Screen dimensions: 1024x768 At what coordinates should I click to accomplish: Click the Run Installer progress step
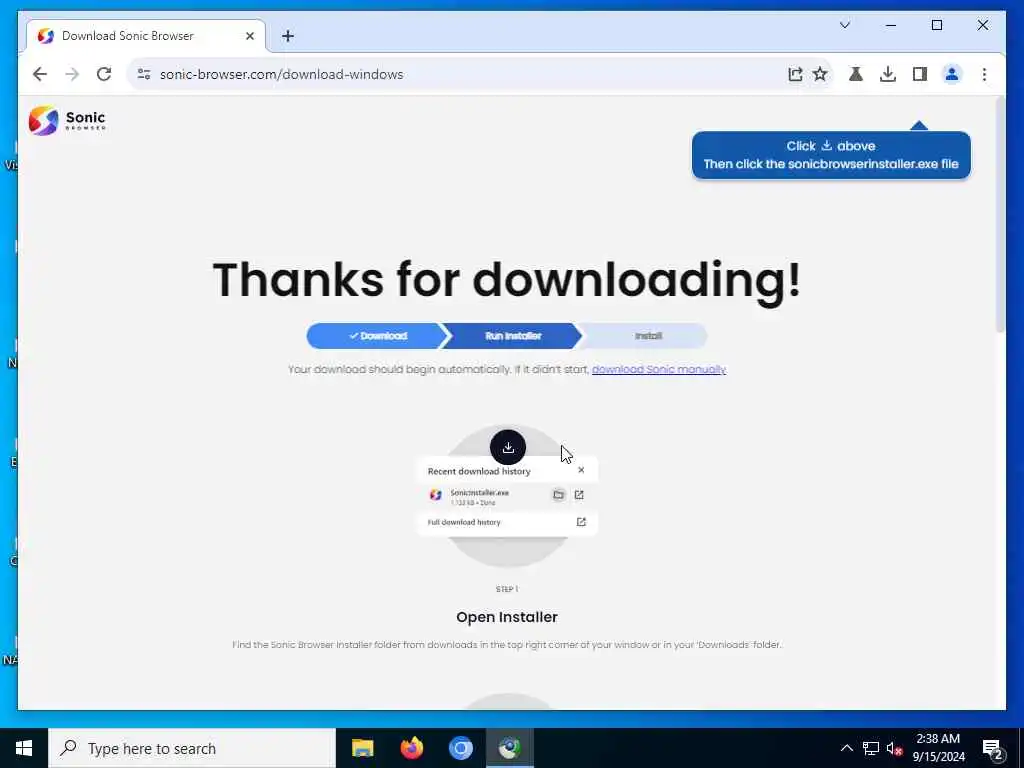pos(513,336)
